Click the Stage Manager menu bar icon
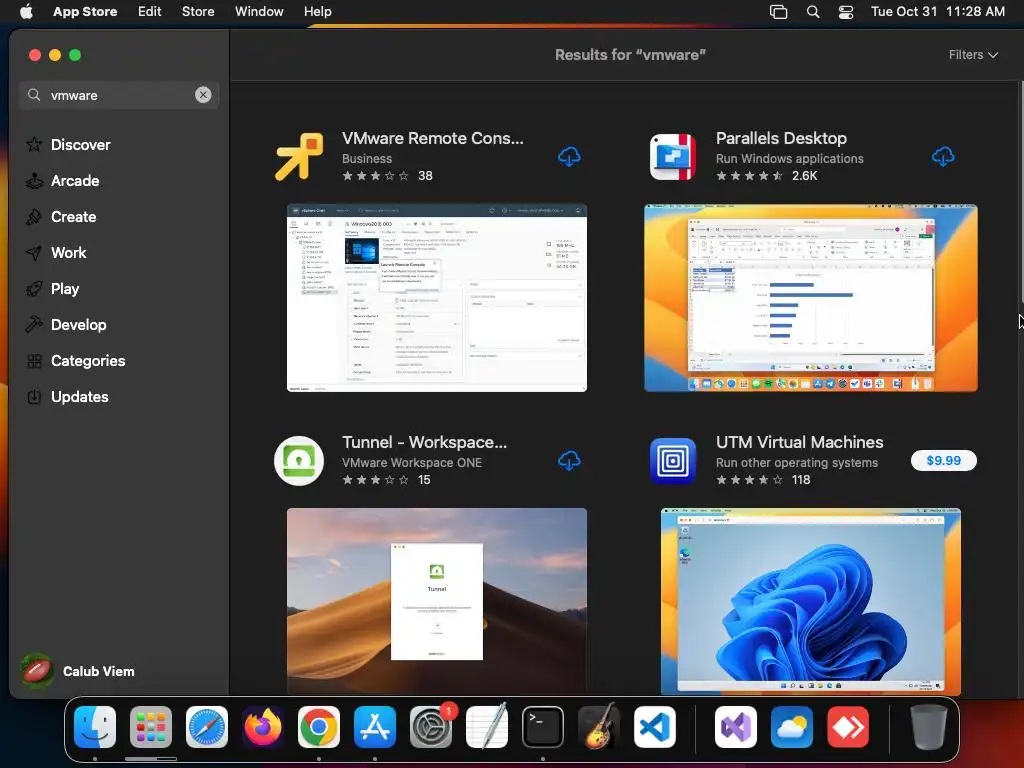Image resolution: width=1024 pixels, height=768 pixels. click(x=778, y=11)
